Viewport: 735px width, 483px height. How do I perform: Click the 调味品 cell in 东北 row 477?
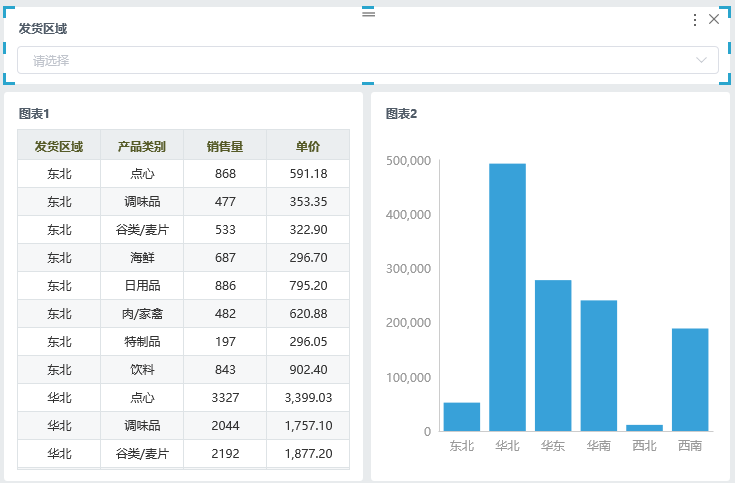pyautogui.click(x=142, y=202)
